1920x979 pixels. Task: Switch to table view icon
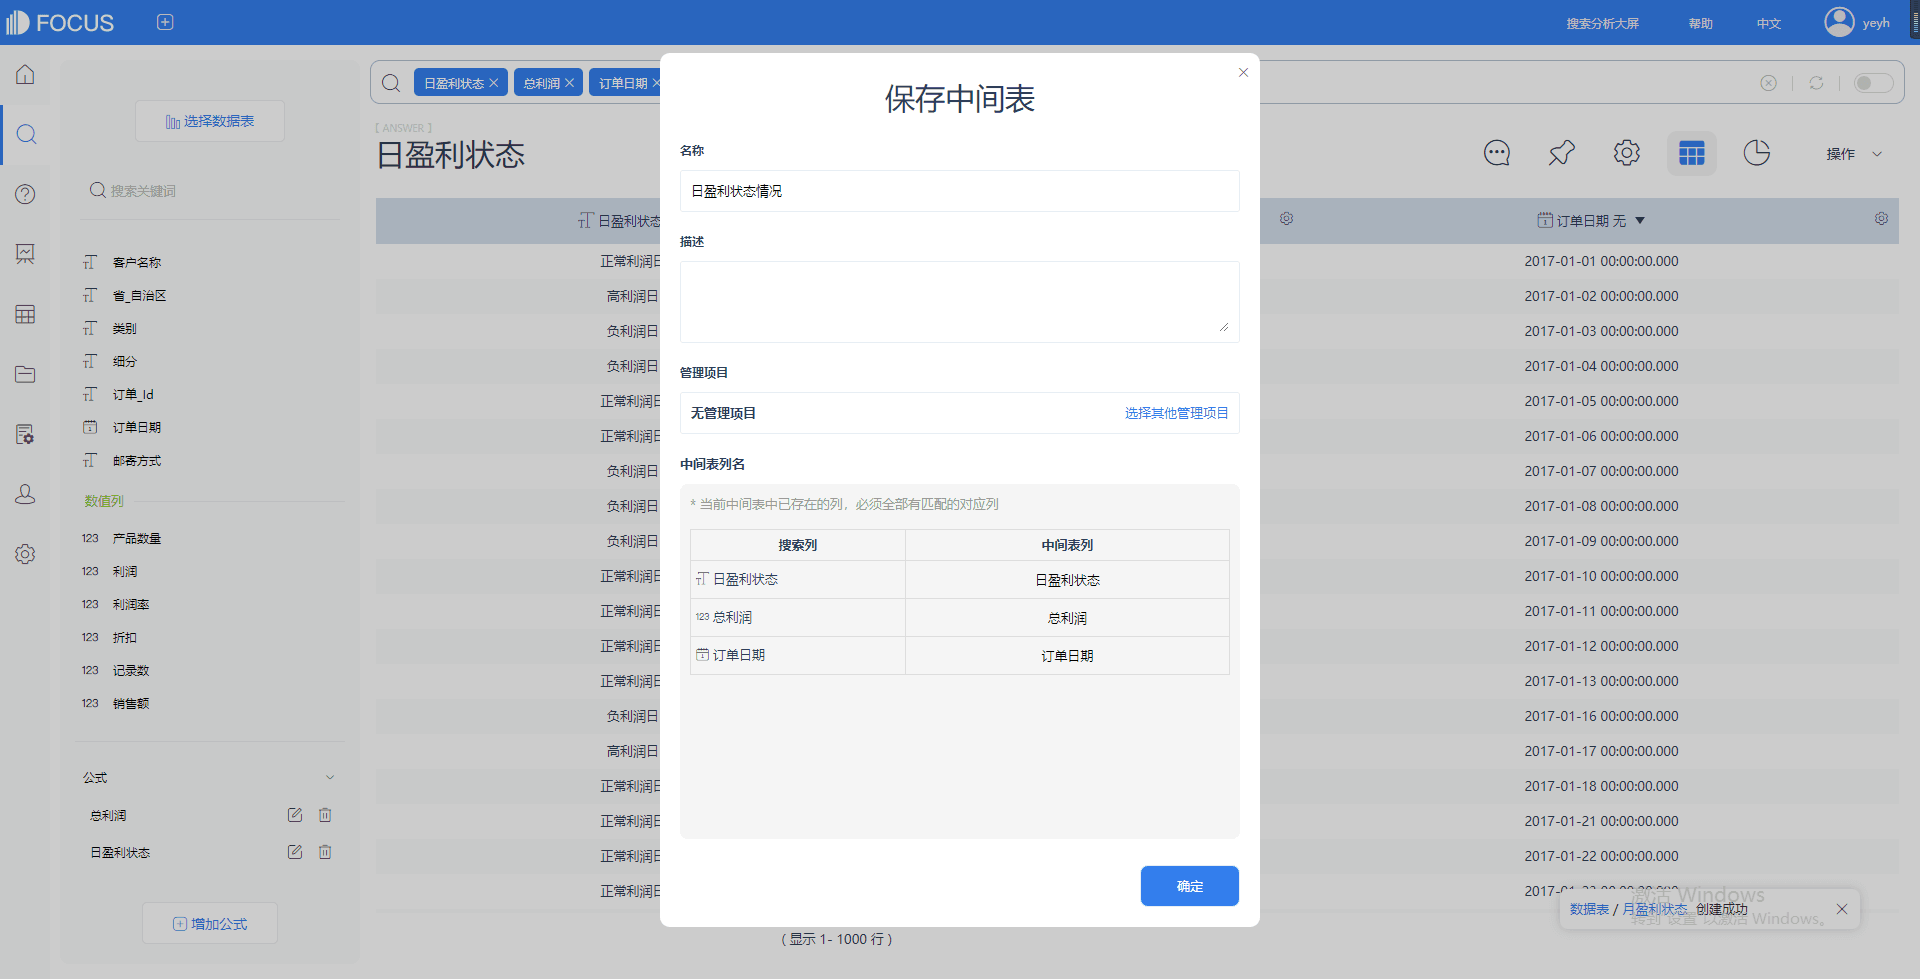coord(1692,153)
